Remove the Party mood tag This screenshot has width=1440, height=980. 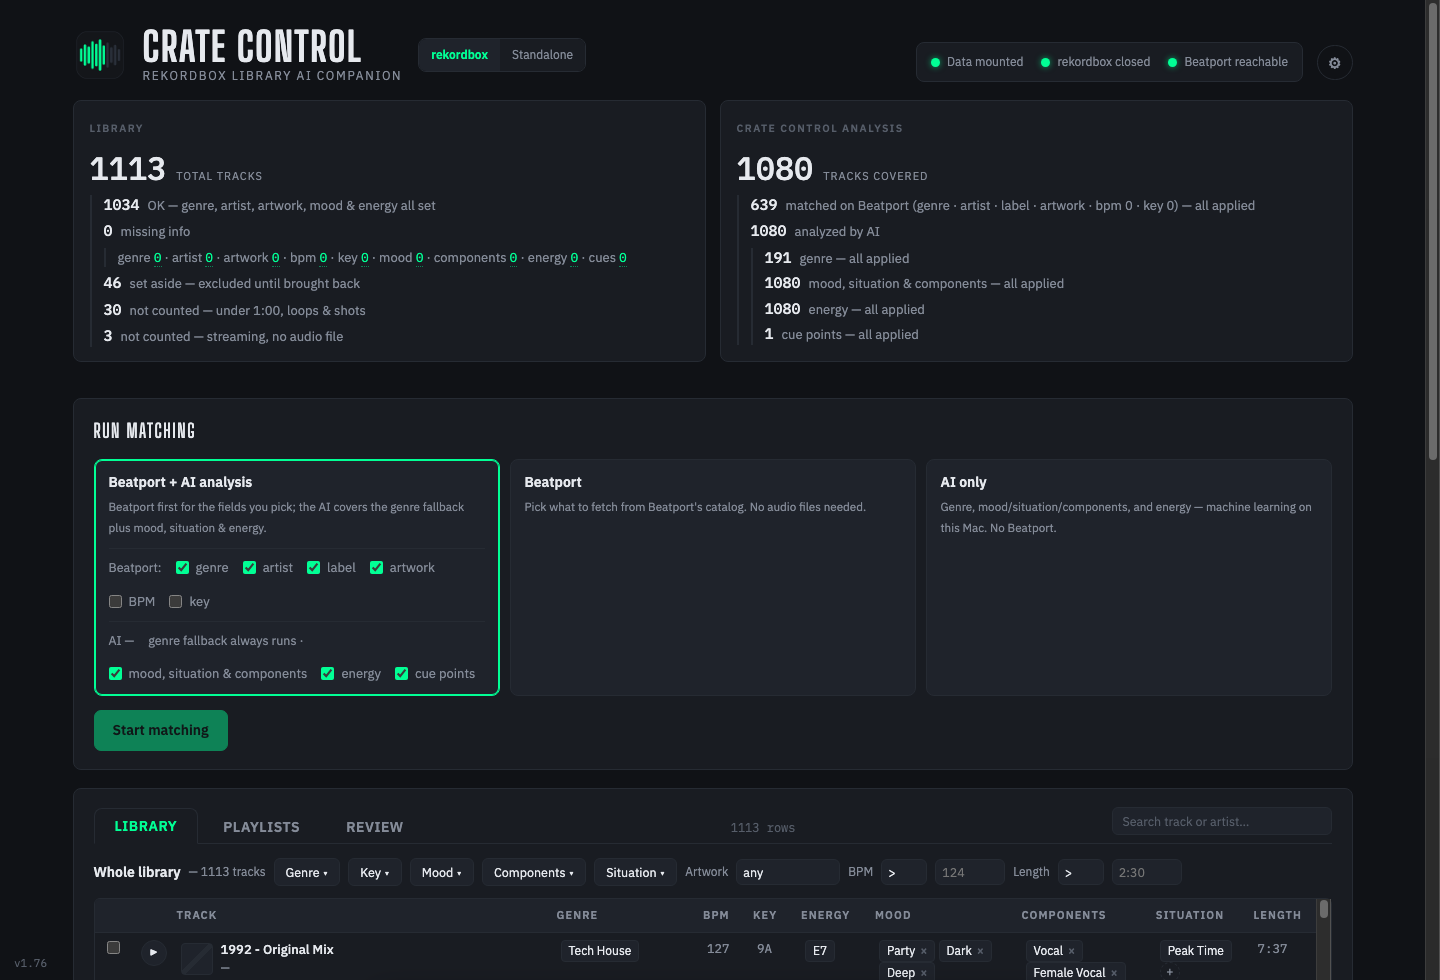(923, 951)
